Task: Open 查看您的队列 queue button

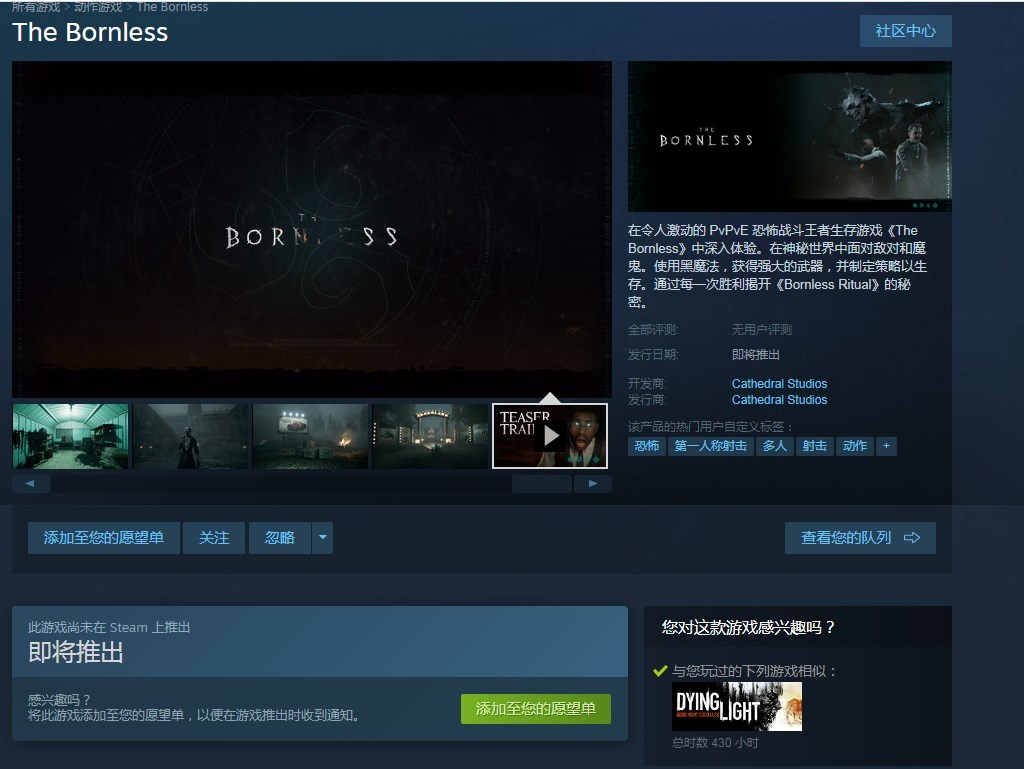Action: pyautogui.click(x=860, y=538)
